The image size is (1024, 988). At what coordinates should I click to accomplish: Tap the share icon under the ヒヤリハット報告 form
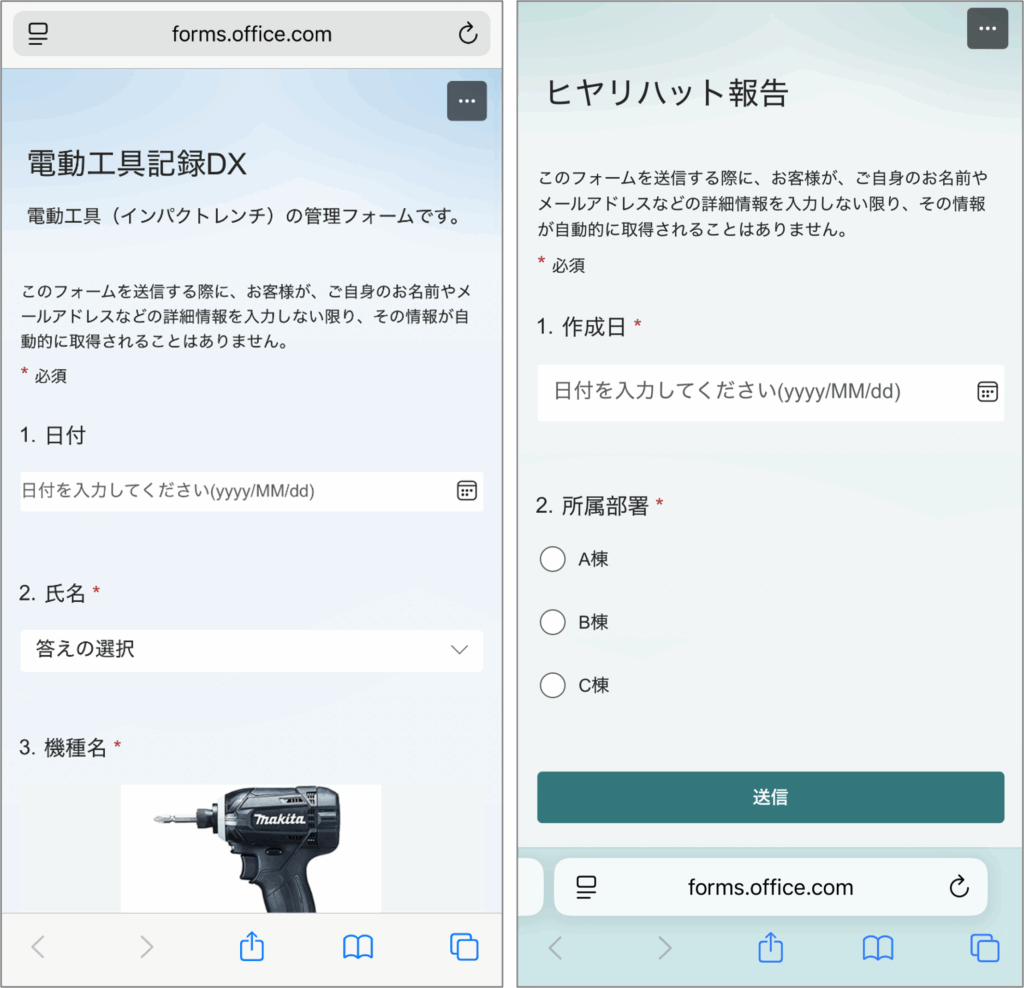[769, 947]
